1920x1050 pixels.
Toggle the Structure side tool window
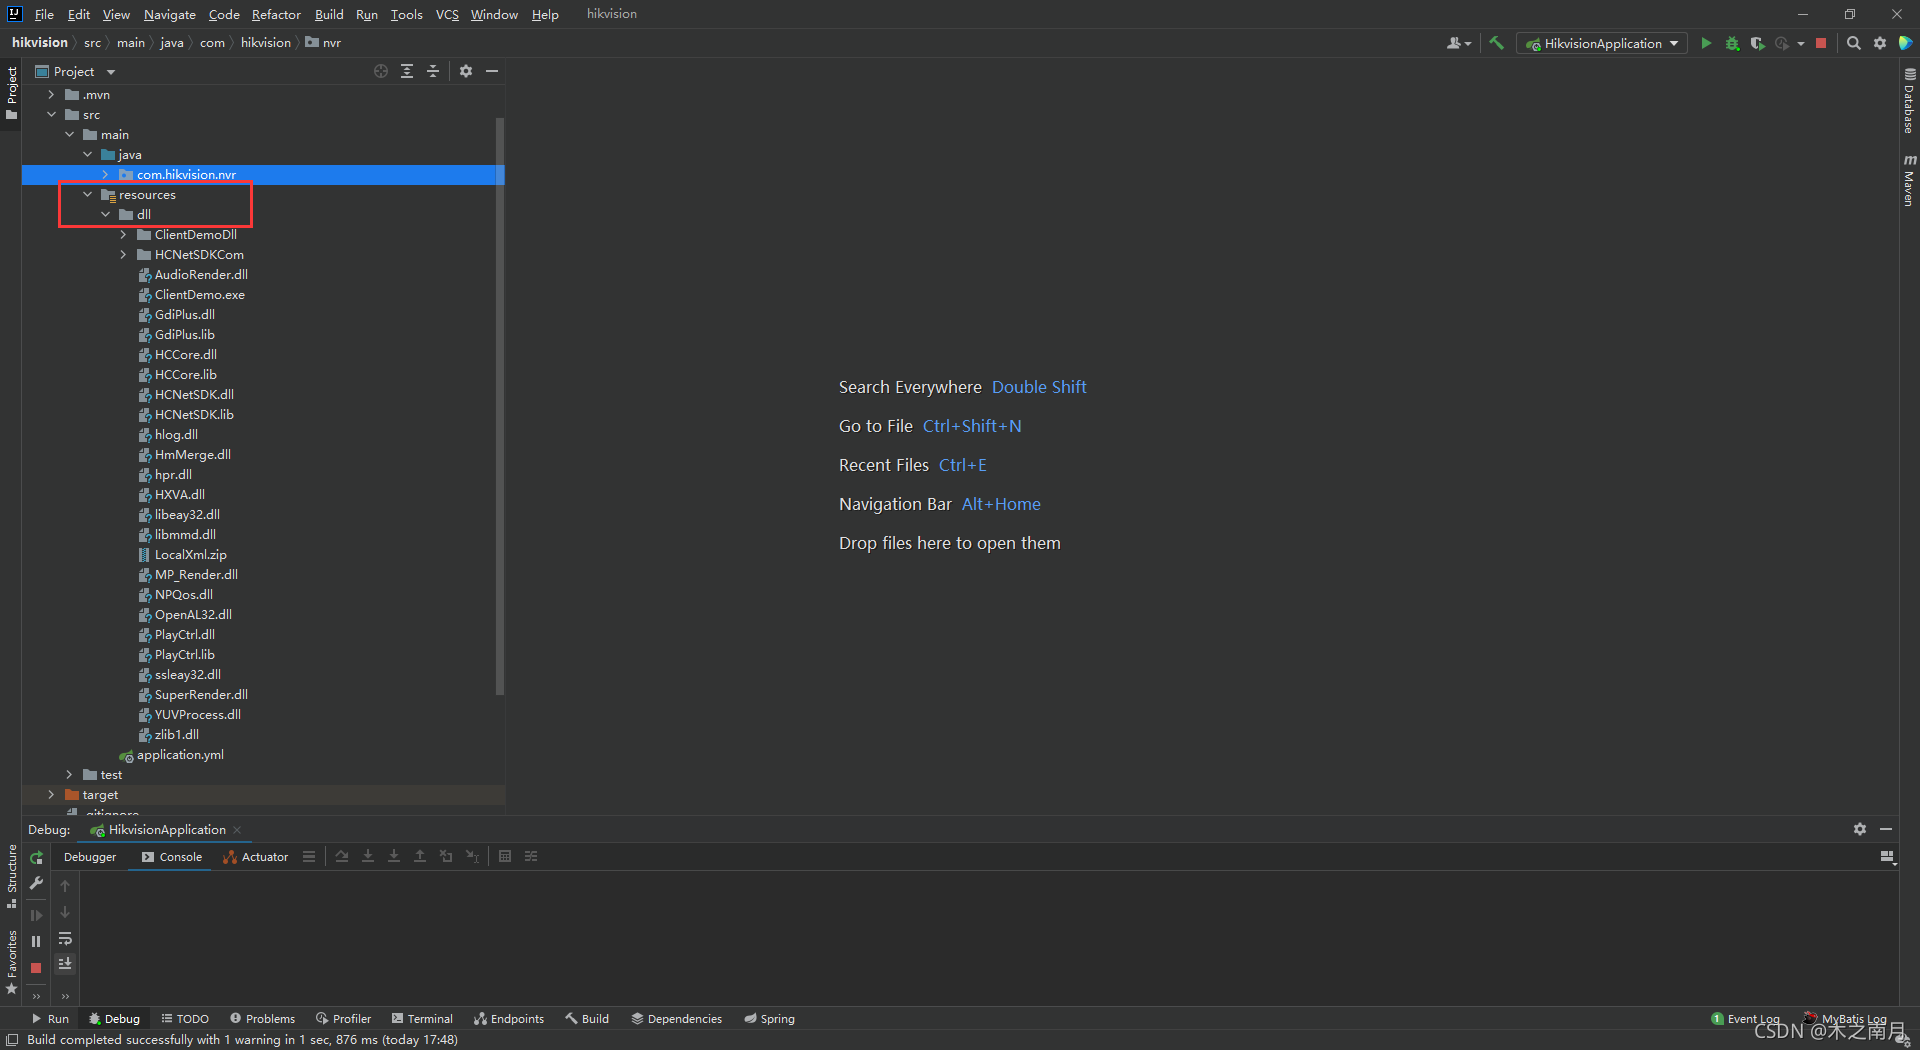pos(11,876)
